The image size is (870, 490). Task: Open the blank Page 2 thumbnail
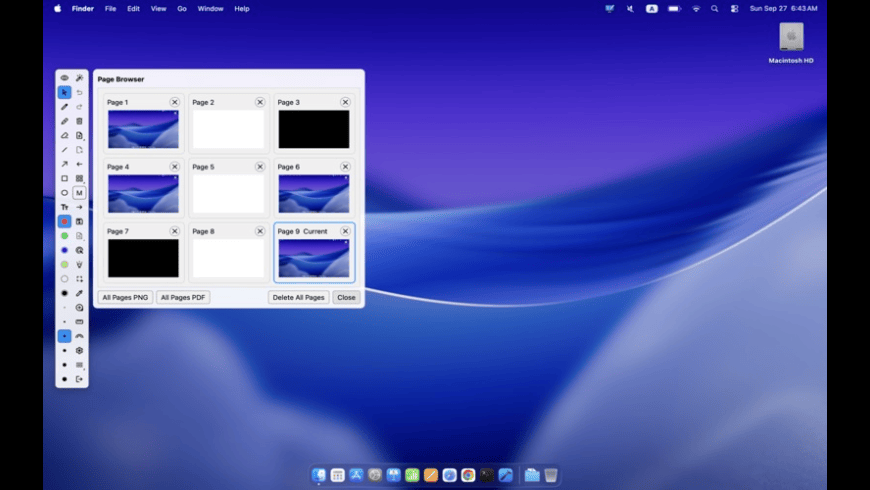point(229,129)
